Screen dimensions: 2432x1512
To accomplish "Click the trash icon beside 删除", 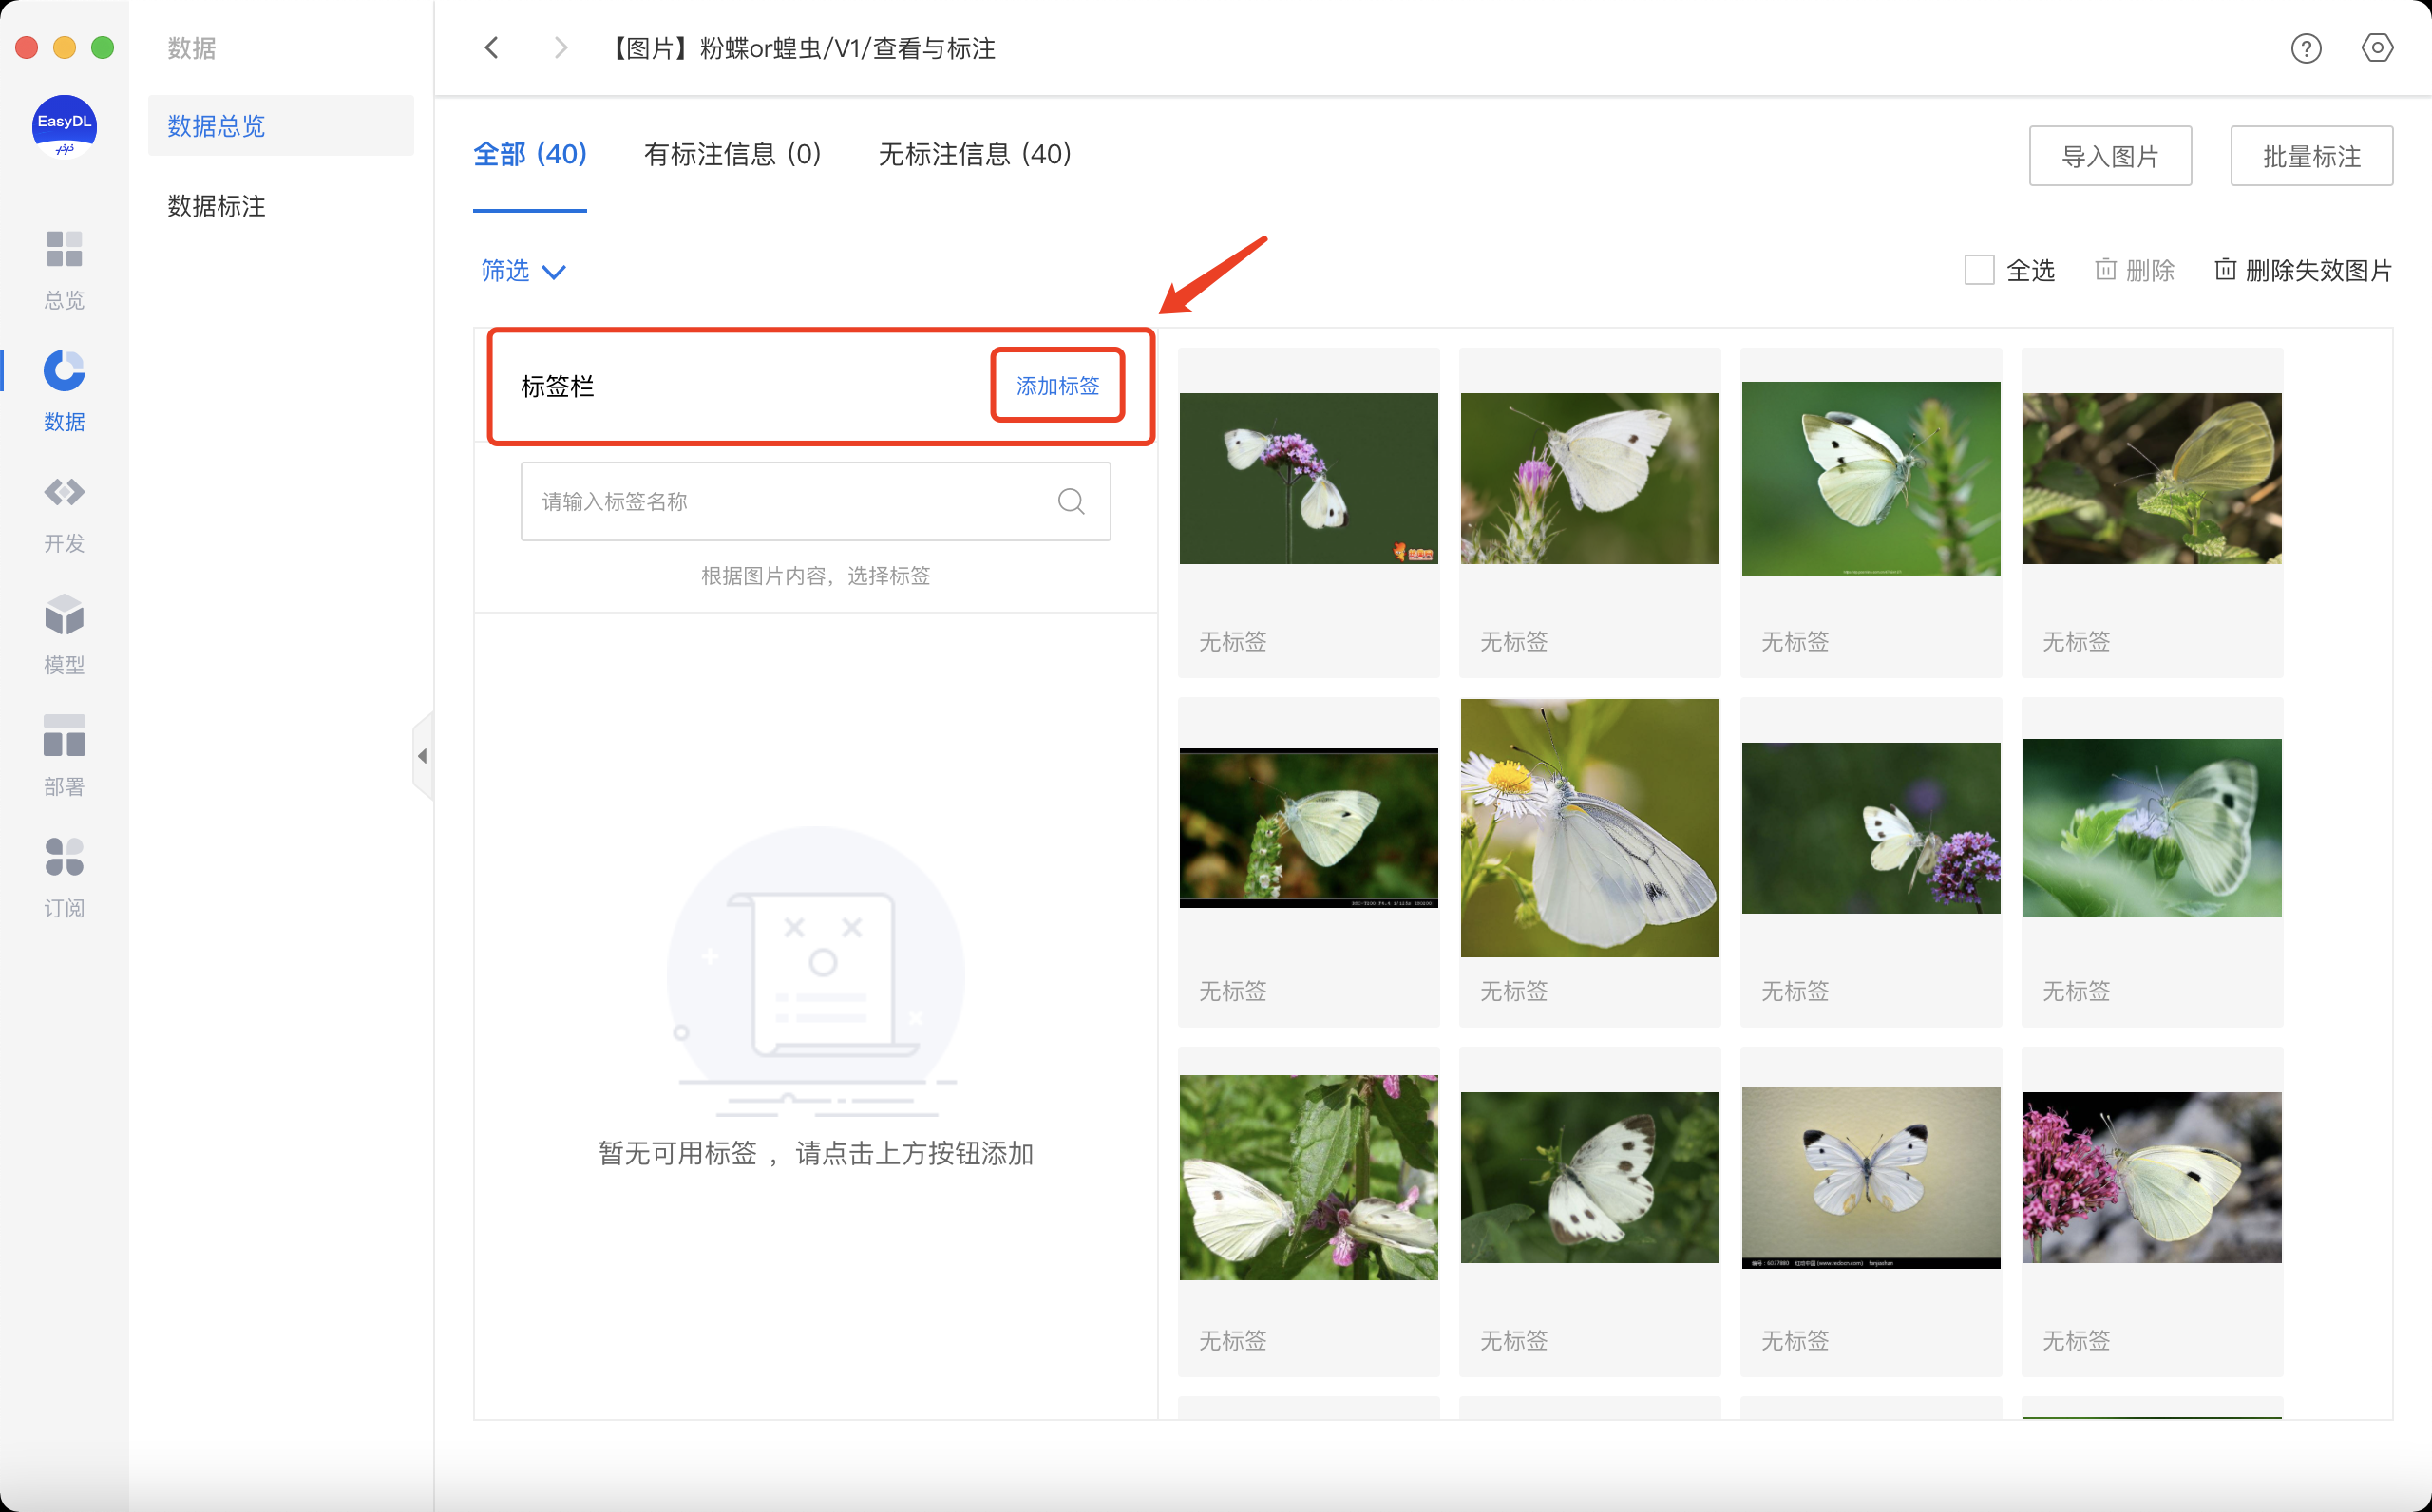I will pyautogui.click(x=2106, y=269).
